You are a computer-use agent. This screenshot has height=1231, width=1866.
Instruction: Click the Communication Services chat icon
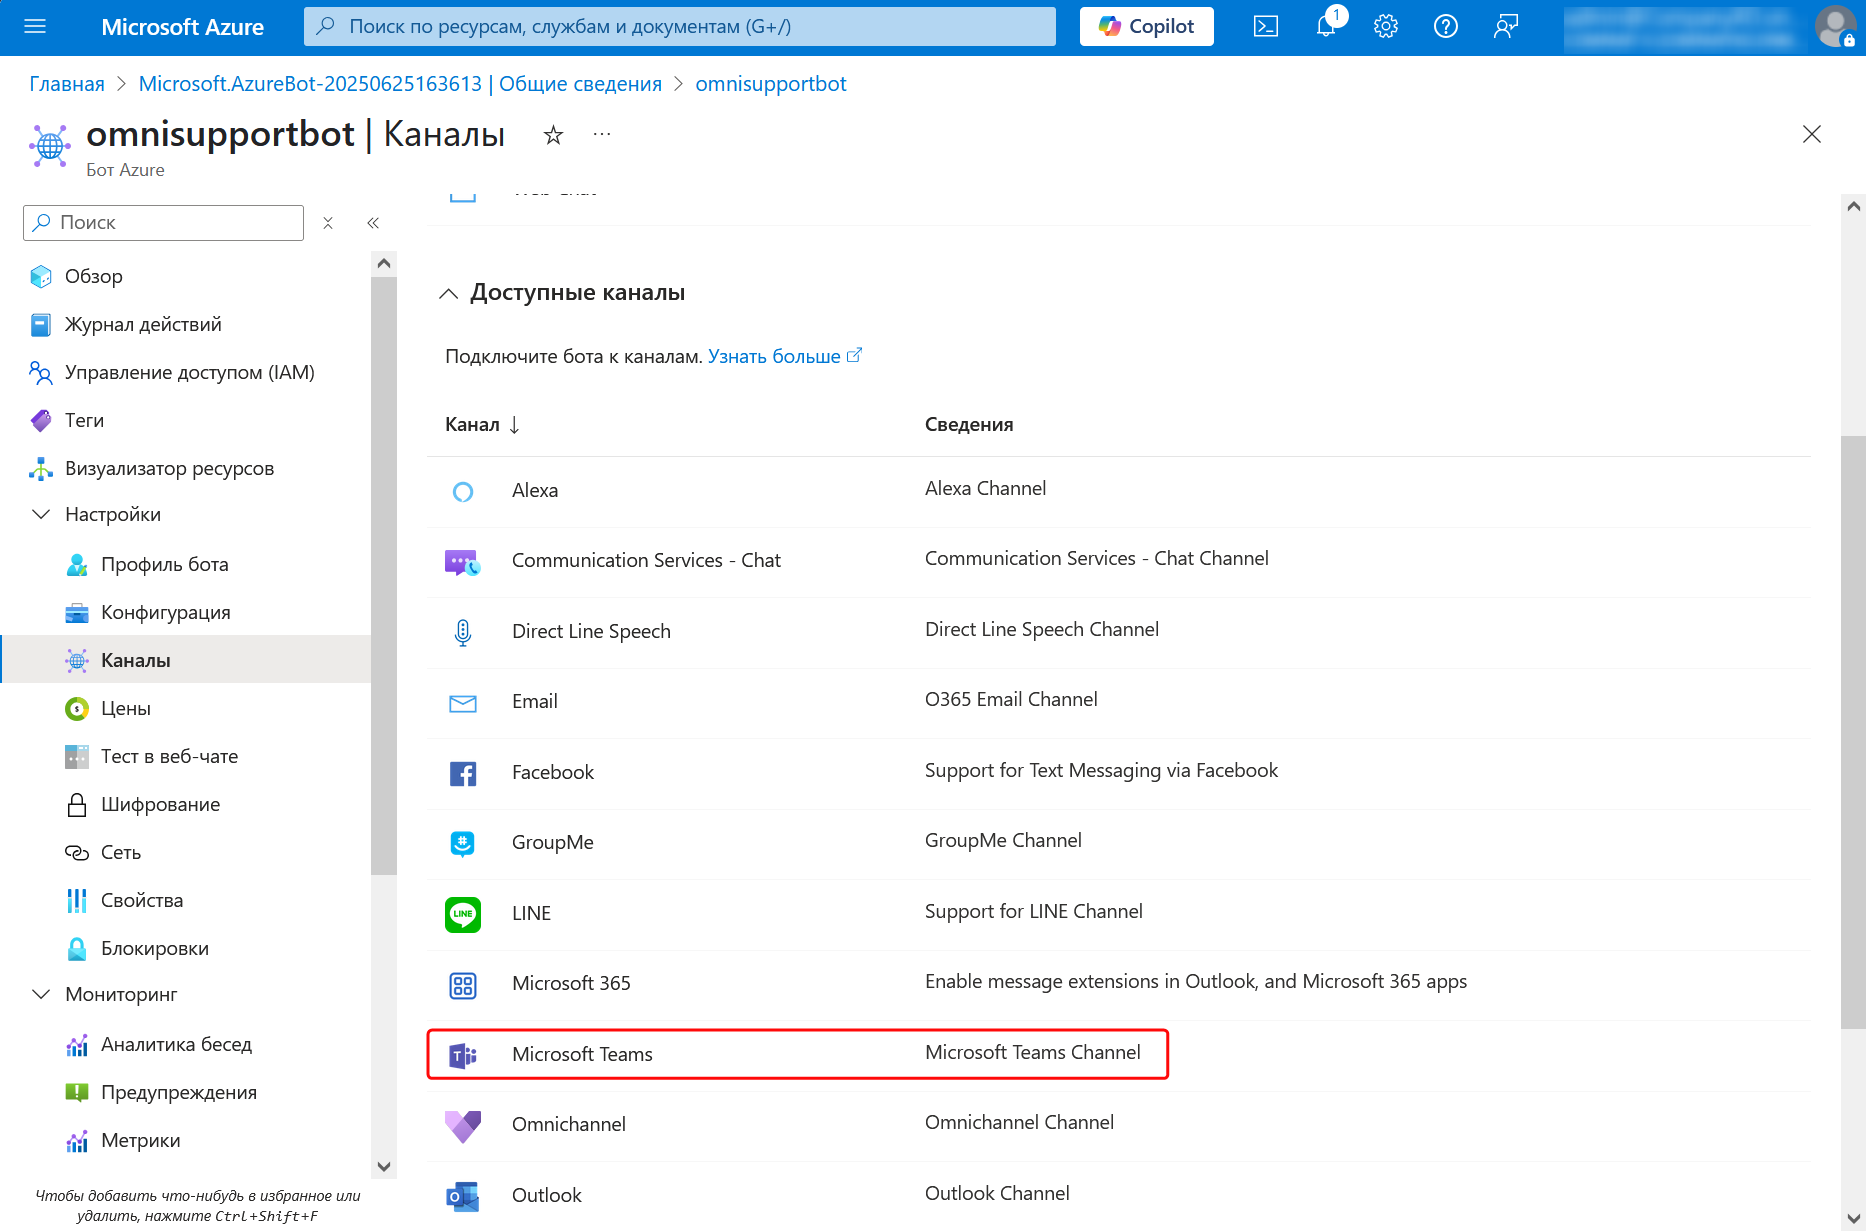point(463,562)
